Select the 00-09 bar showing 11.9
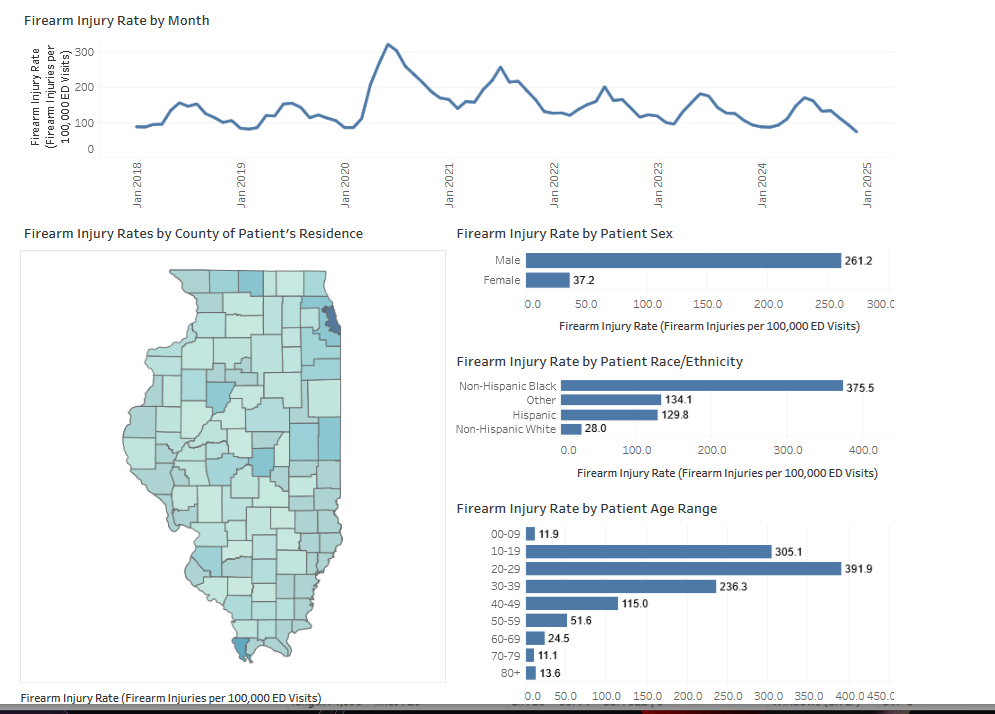The image size is (995, 714). (532, 534)
